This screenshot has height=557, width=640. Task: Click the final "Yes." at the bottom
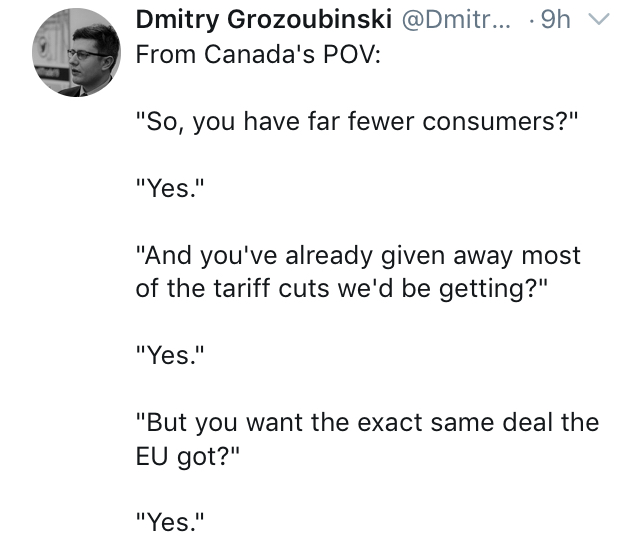click(170, 522)
